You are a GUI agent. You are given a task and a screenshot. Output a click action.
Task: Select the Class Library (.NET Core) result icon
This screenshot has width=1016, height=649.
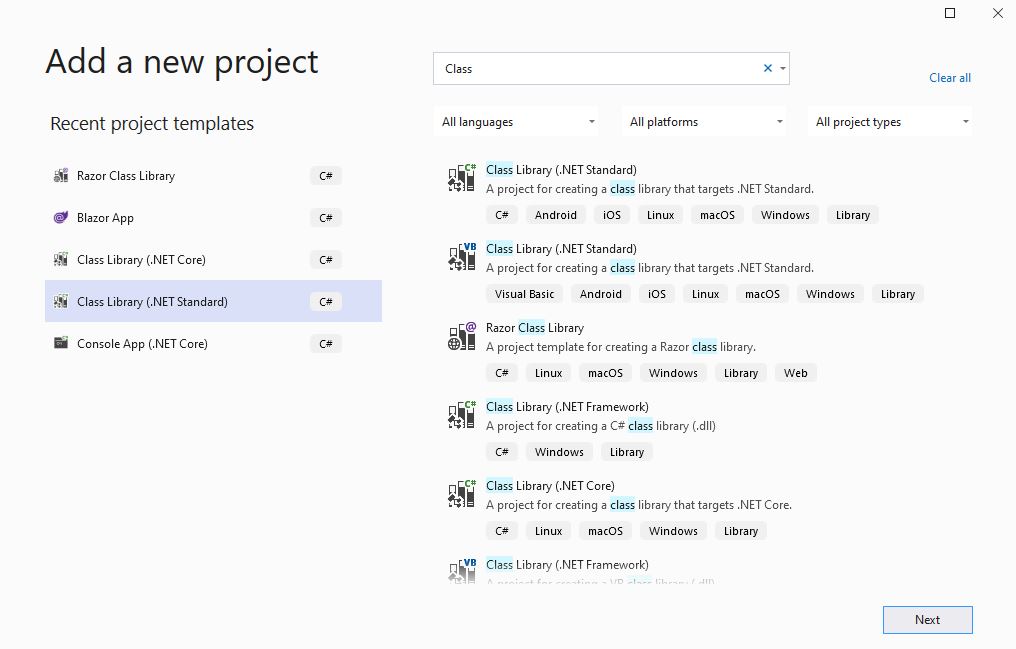point(462,494)
